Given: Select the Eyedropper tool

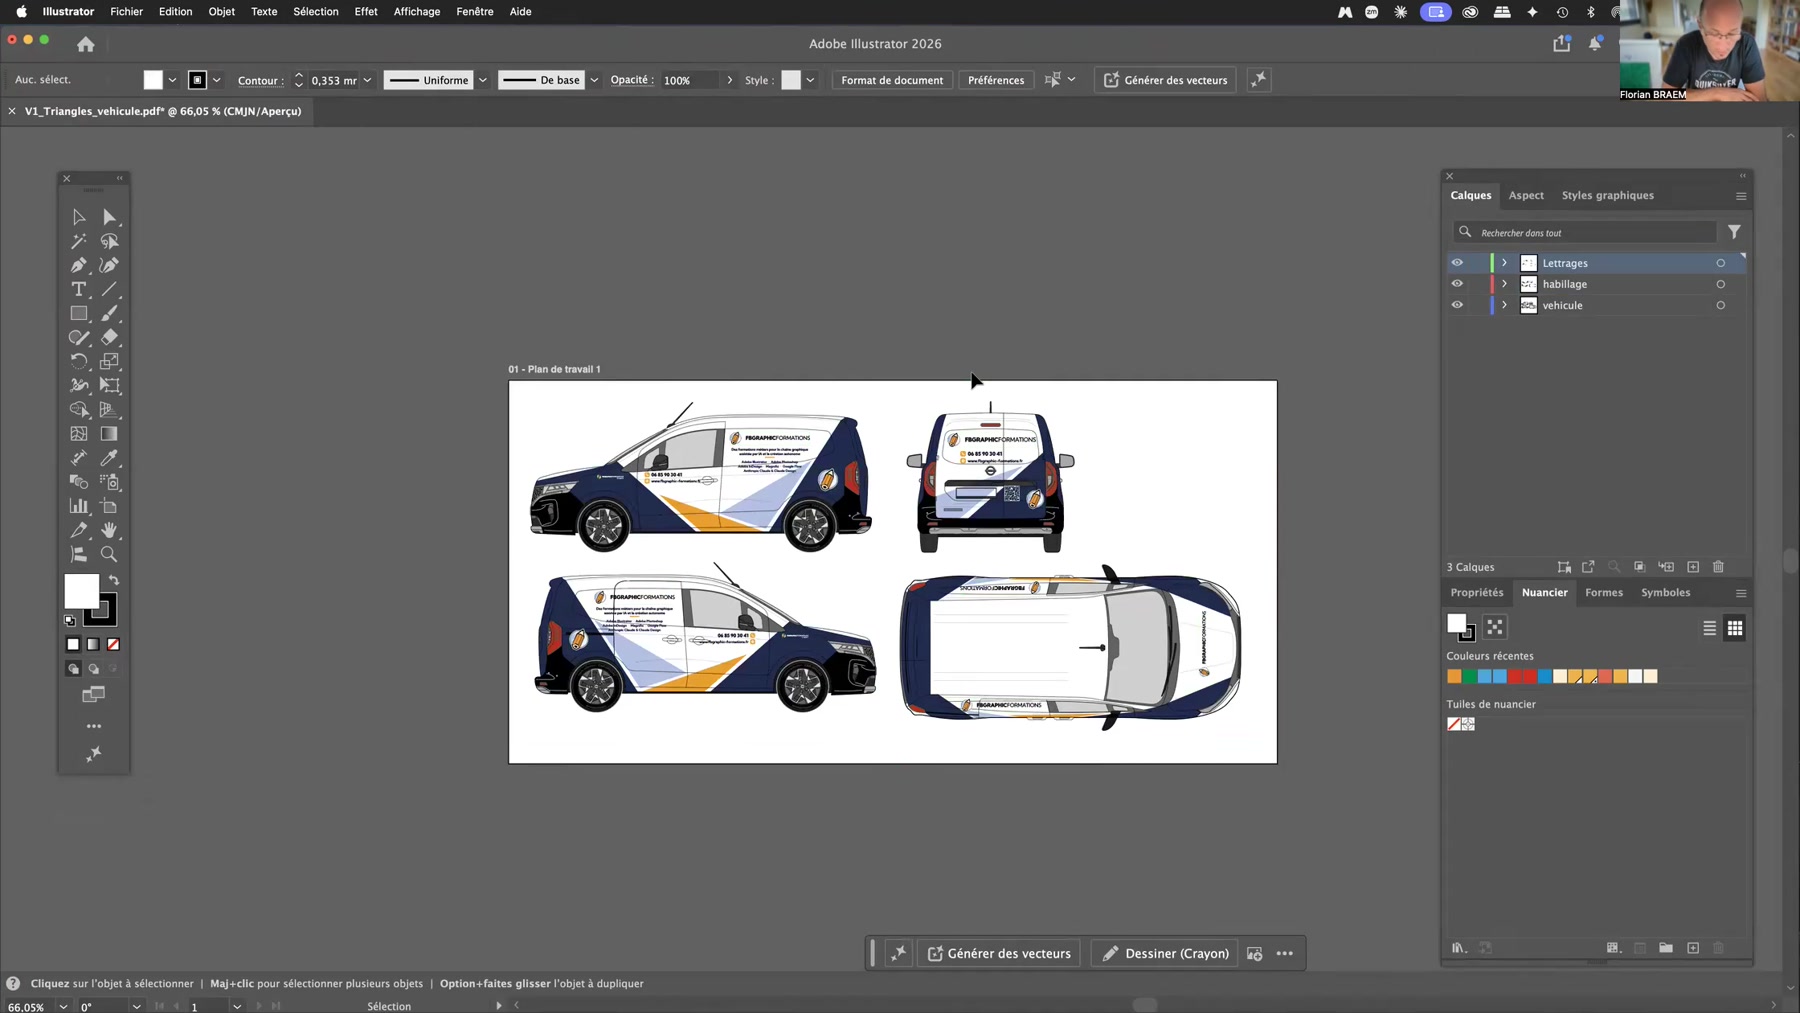Looking at the screenshot, I should point(109,458).
